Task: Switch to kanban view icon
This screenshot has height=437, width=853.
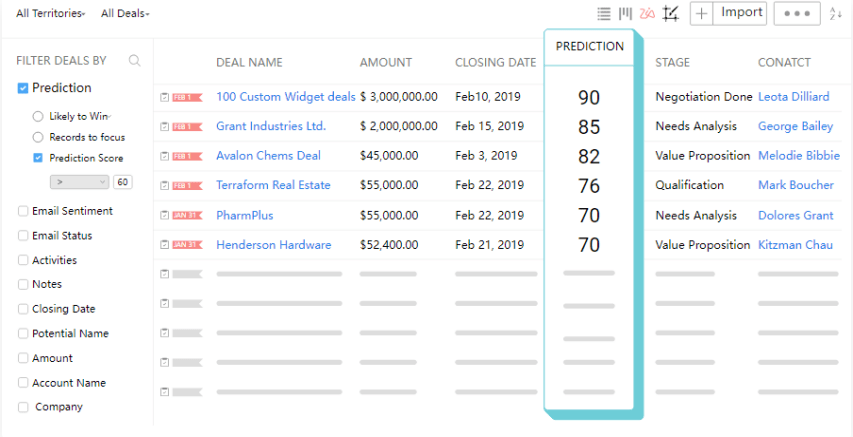Action: tap(626, 14)
